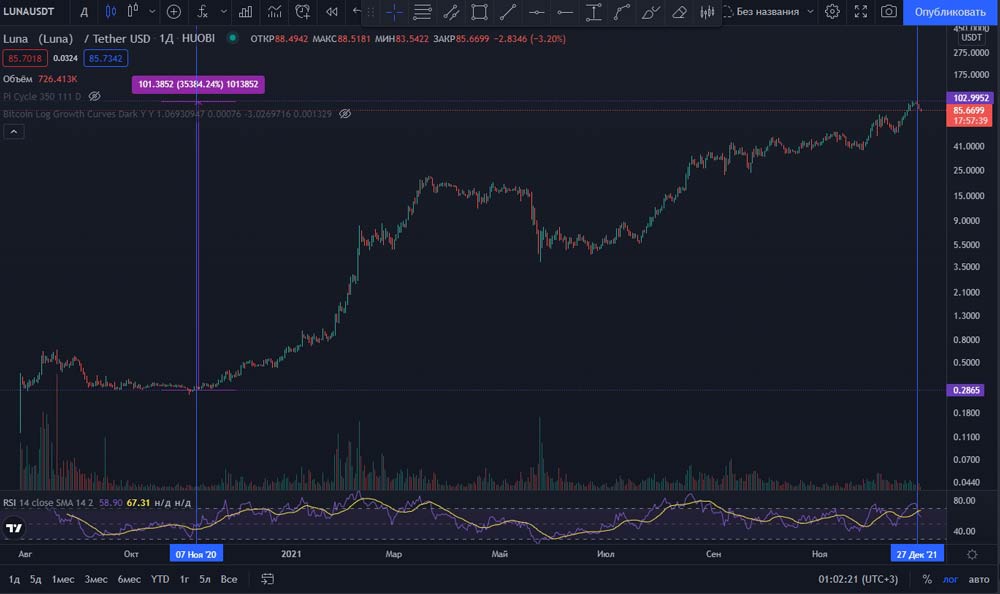Switch to the YTD time range
The height and width of the screenshot is (594, 1000).
coord(160,579)
